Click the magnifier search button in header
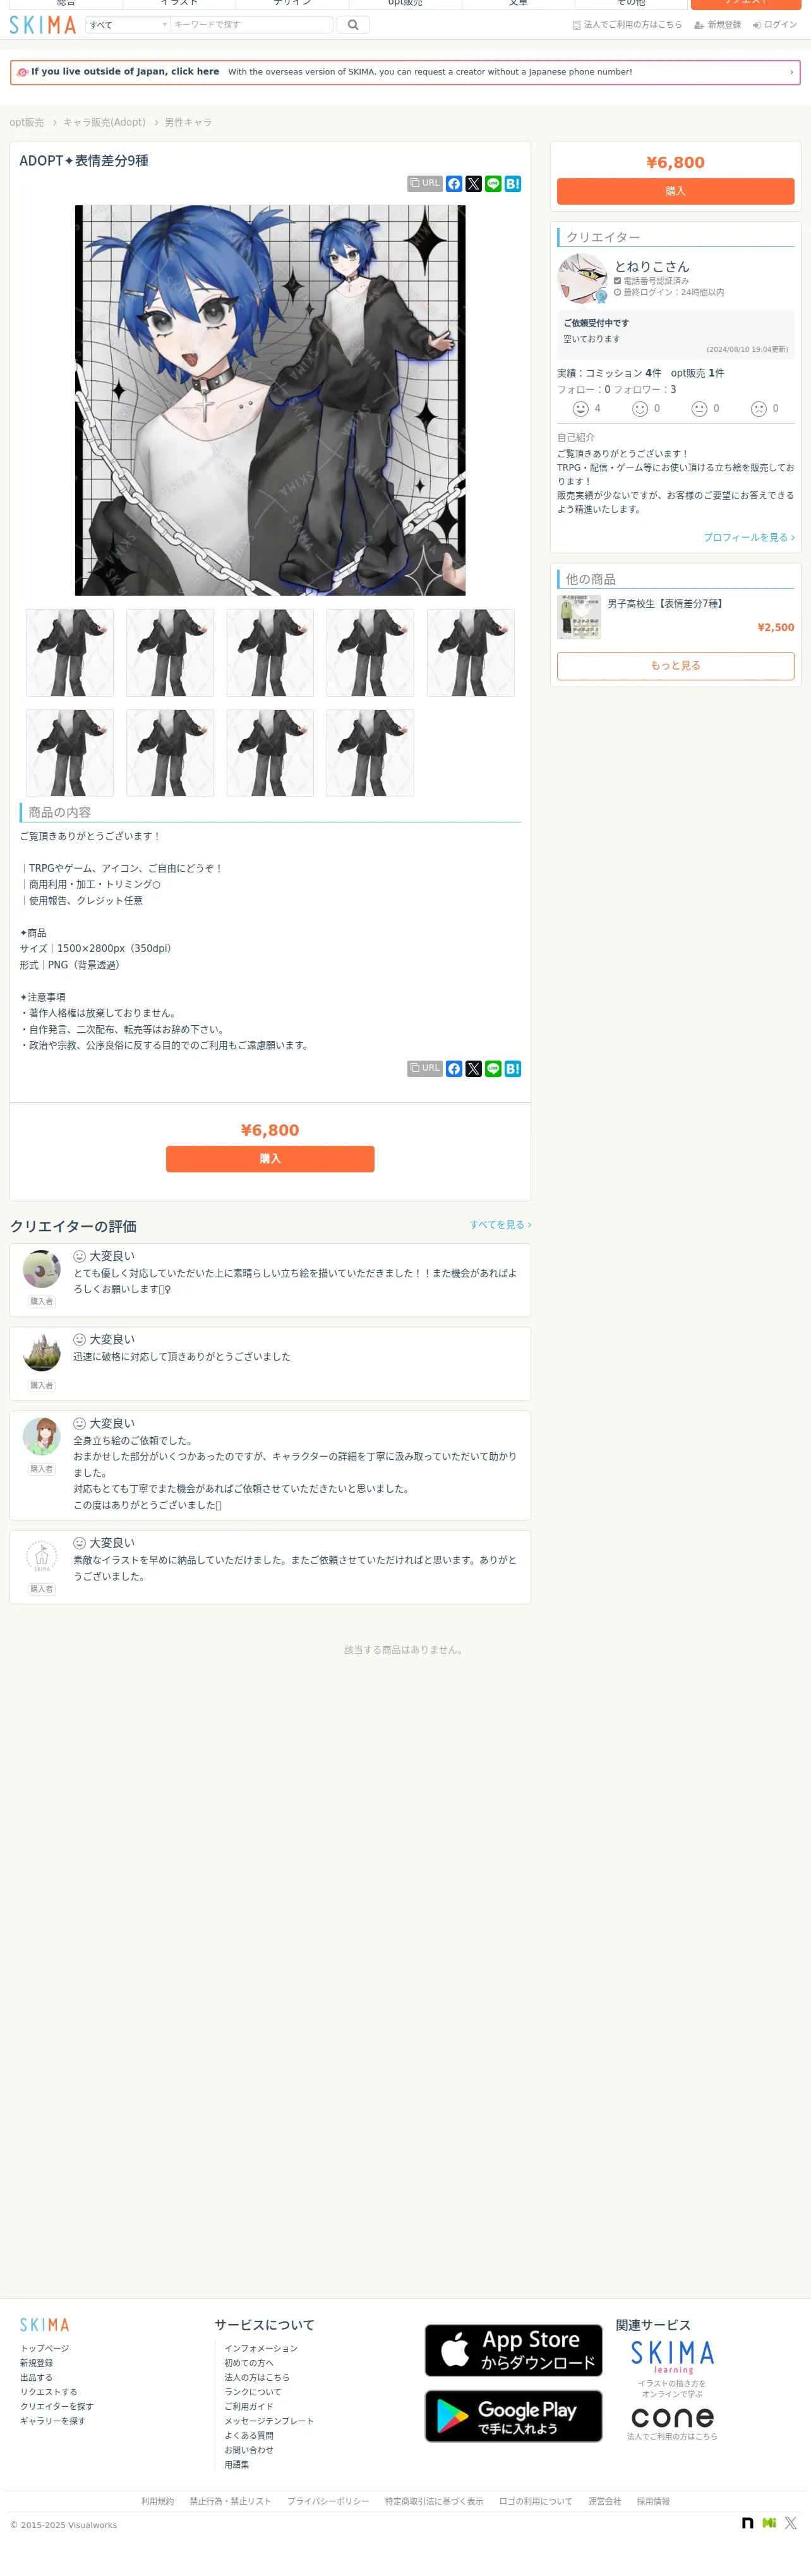This screenshot has height=2576, width=811. pyautogui.click(x=353, y=24)
